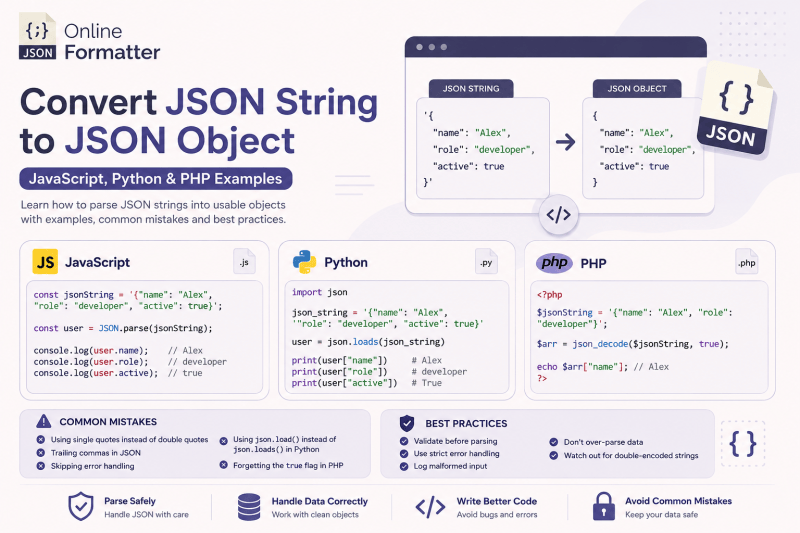Select the JSON OBJECT tab label
This screenshot has height=533, width=800.
pos(637,88)
